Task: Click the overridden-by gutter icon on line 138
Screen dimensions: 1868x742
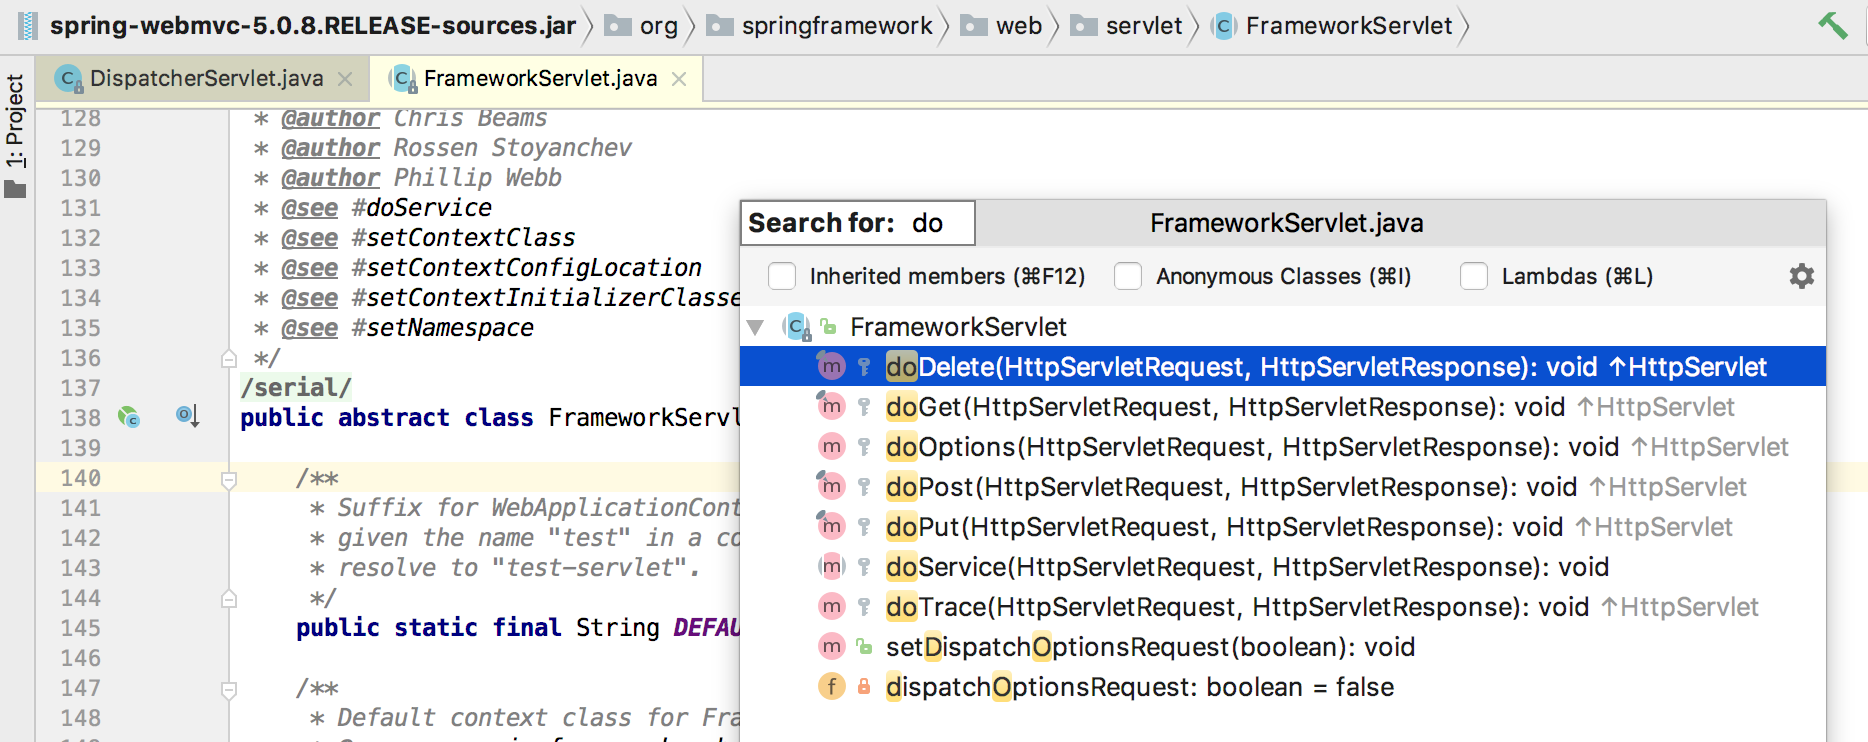Action: click(188, 416)
